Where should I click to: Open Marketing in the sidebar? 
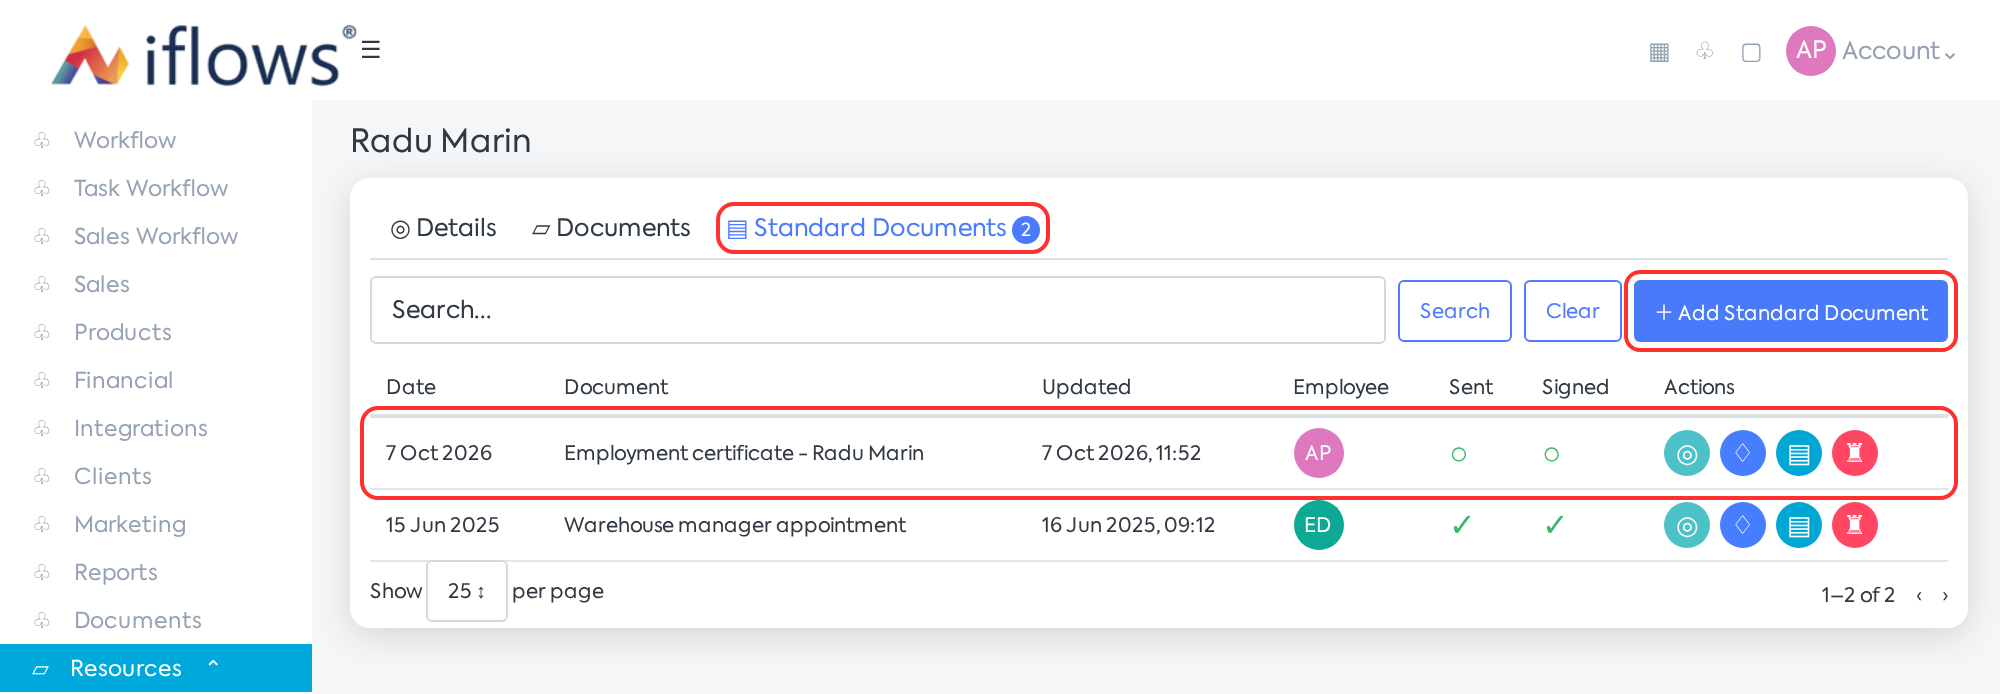[x=130, y=524]
